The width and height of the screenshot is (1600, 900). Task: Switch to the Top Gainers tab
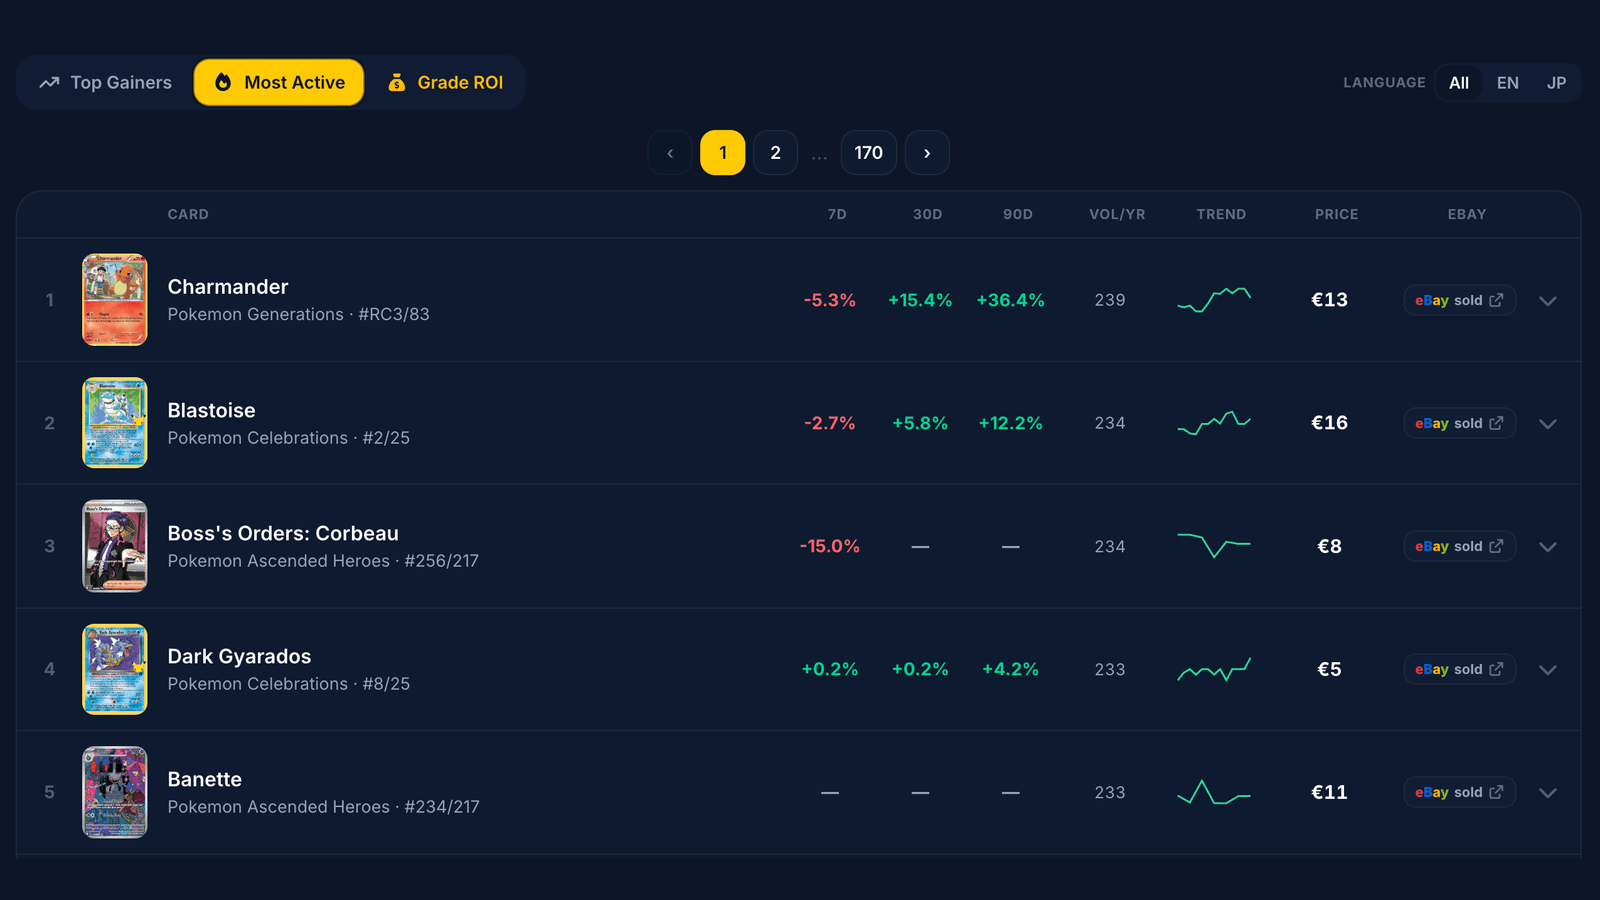coord(105,82)
